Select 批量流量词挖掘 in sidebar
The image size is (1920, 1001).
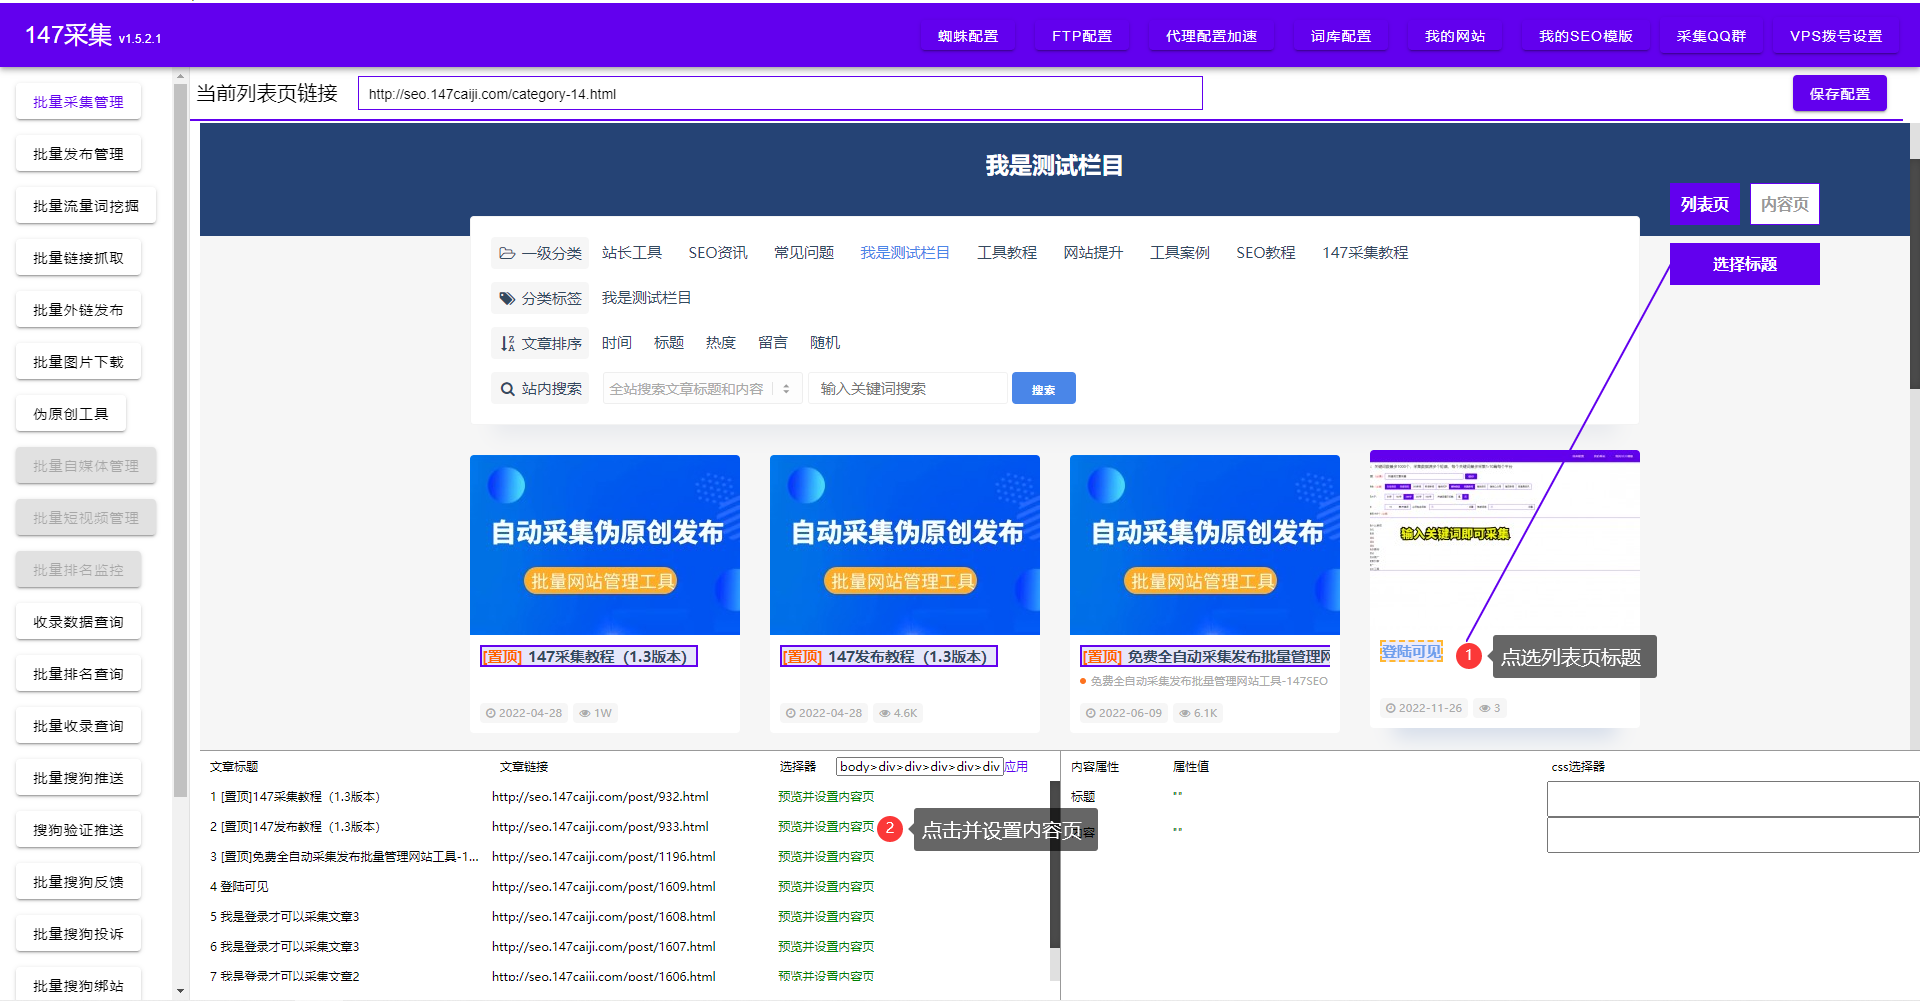tap(86, 206)
